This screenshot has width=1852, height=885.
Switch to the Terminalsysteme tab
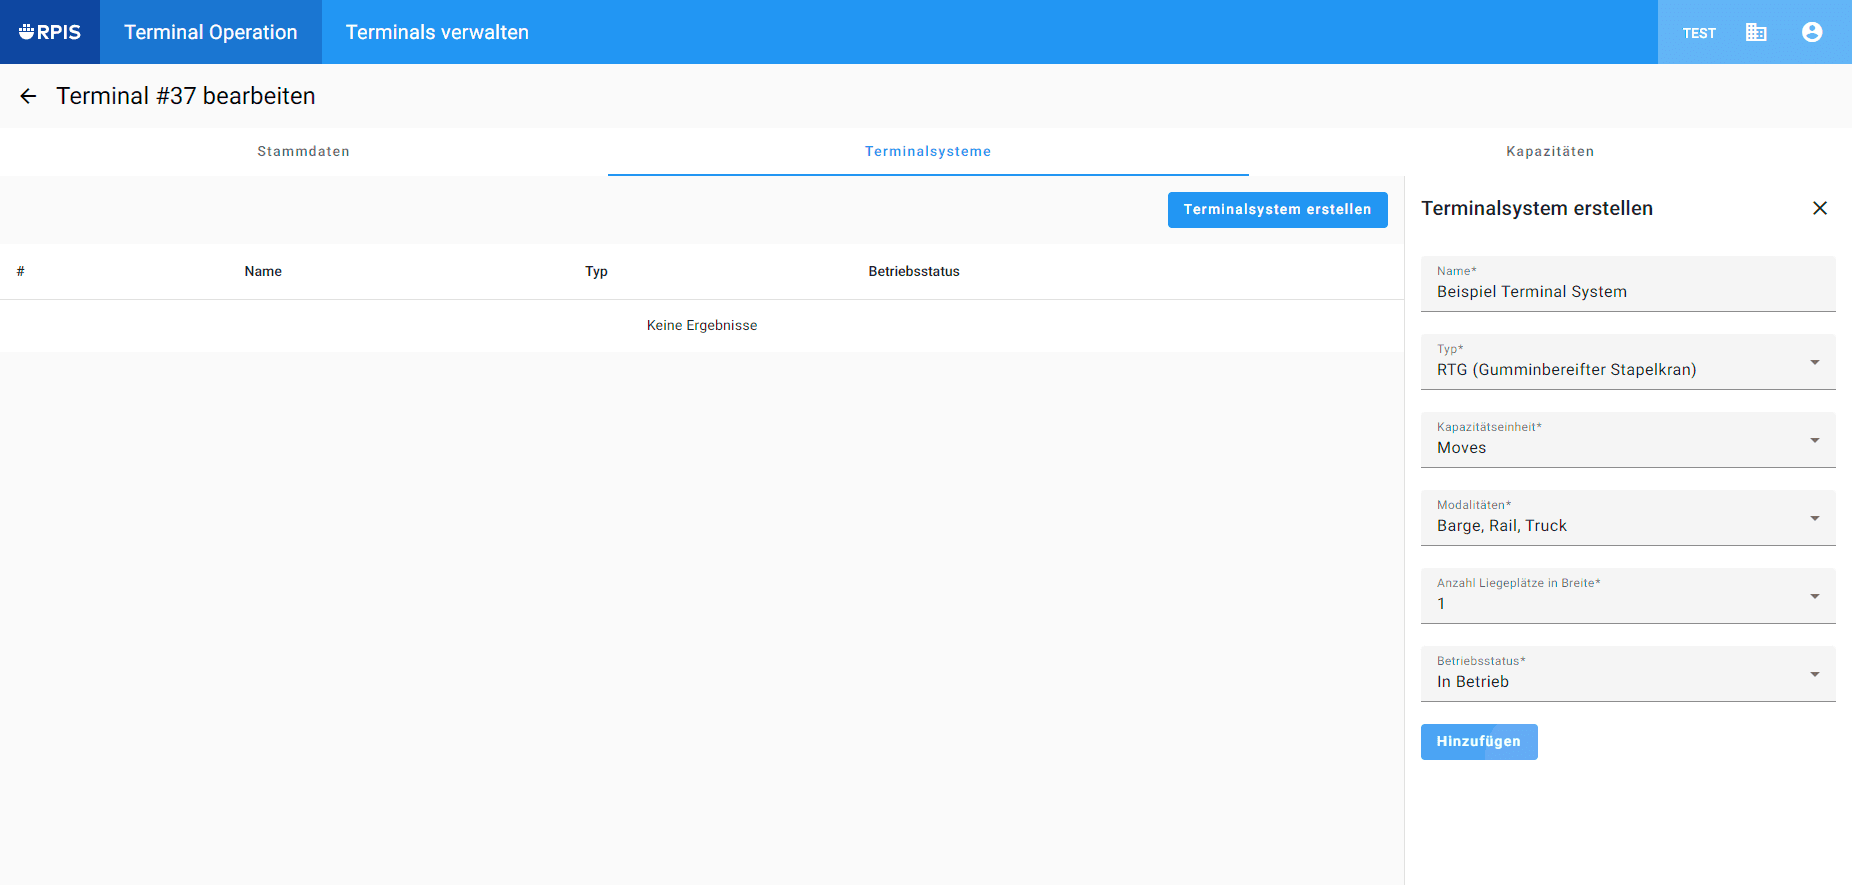928,152
